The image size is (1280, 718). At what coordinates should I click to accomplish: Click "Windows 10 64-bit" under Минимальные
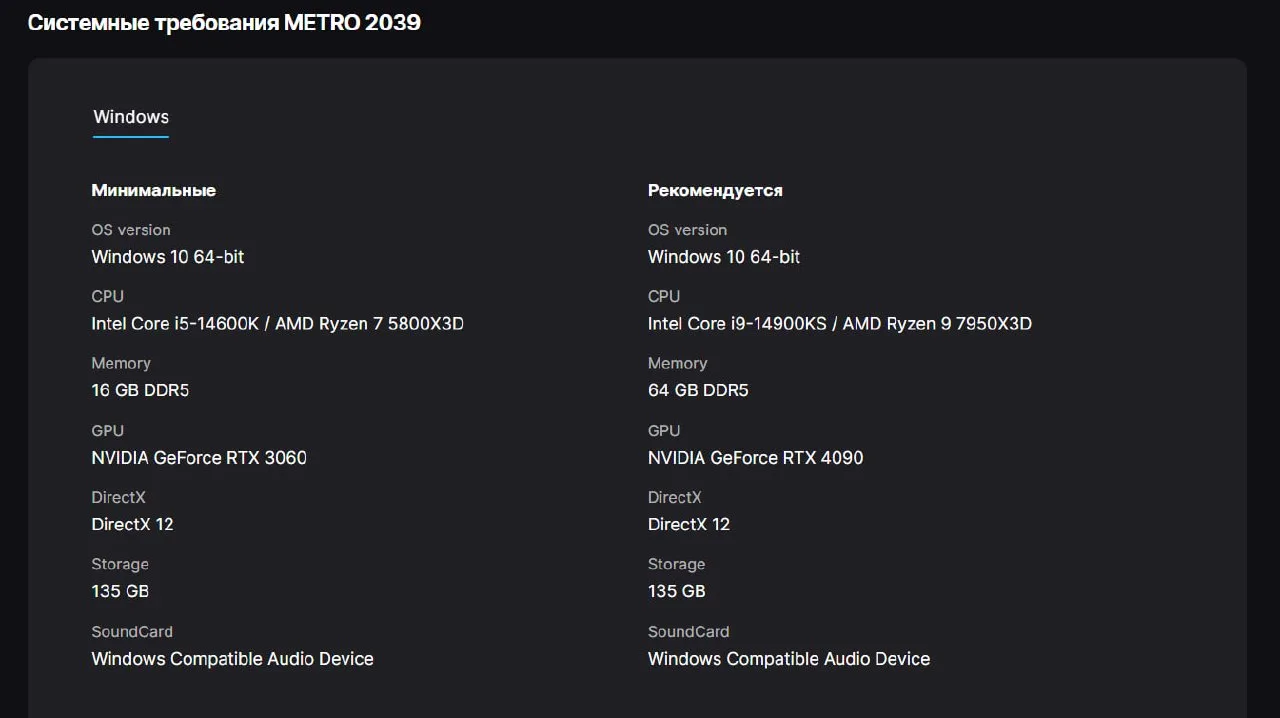(x=168, y=256)
